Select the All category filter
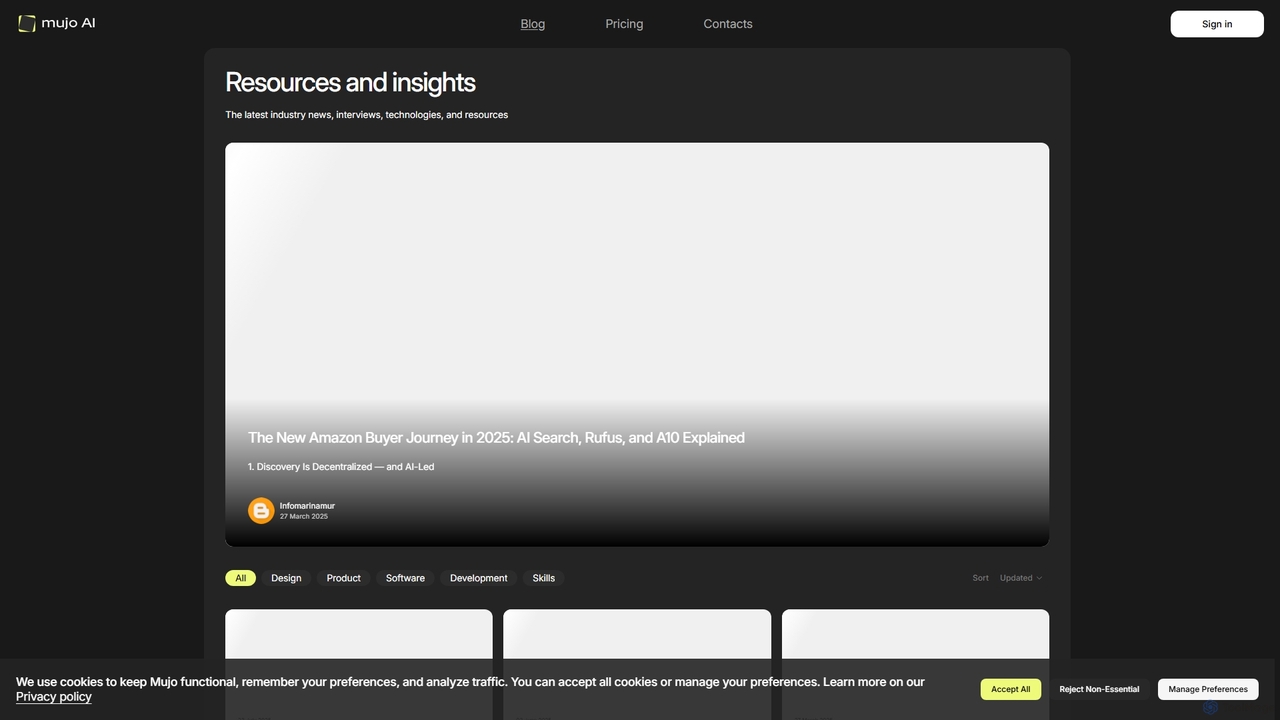 (x=241, y=578)
